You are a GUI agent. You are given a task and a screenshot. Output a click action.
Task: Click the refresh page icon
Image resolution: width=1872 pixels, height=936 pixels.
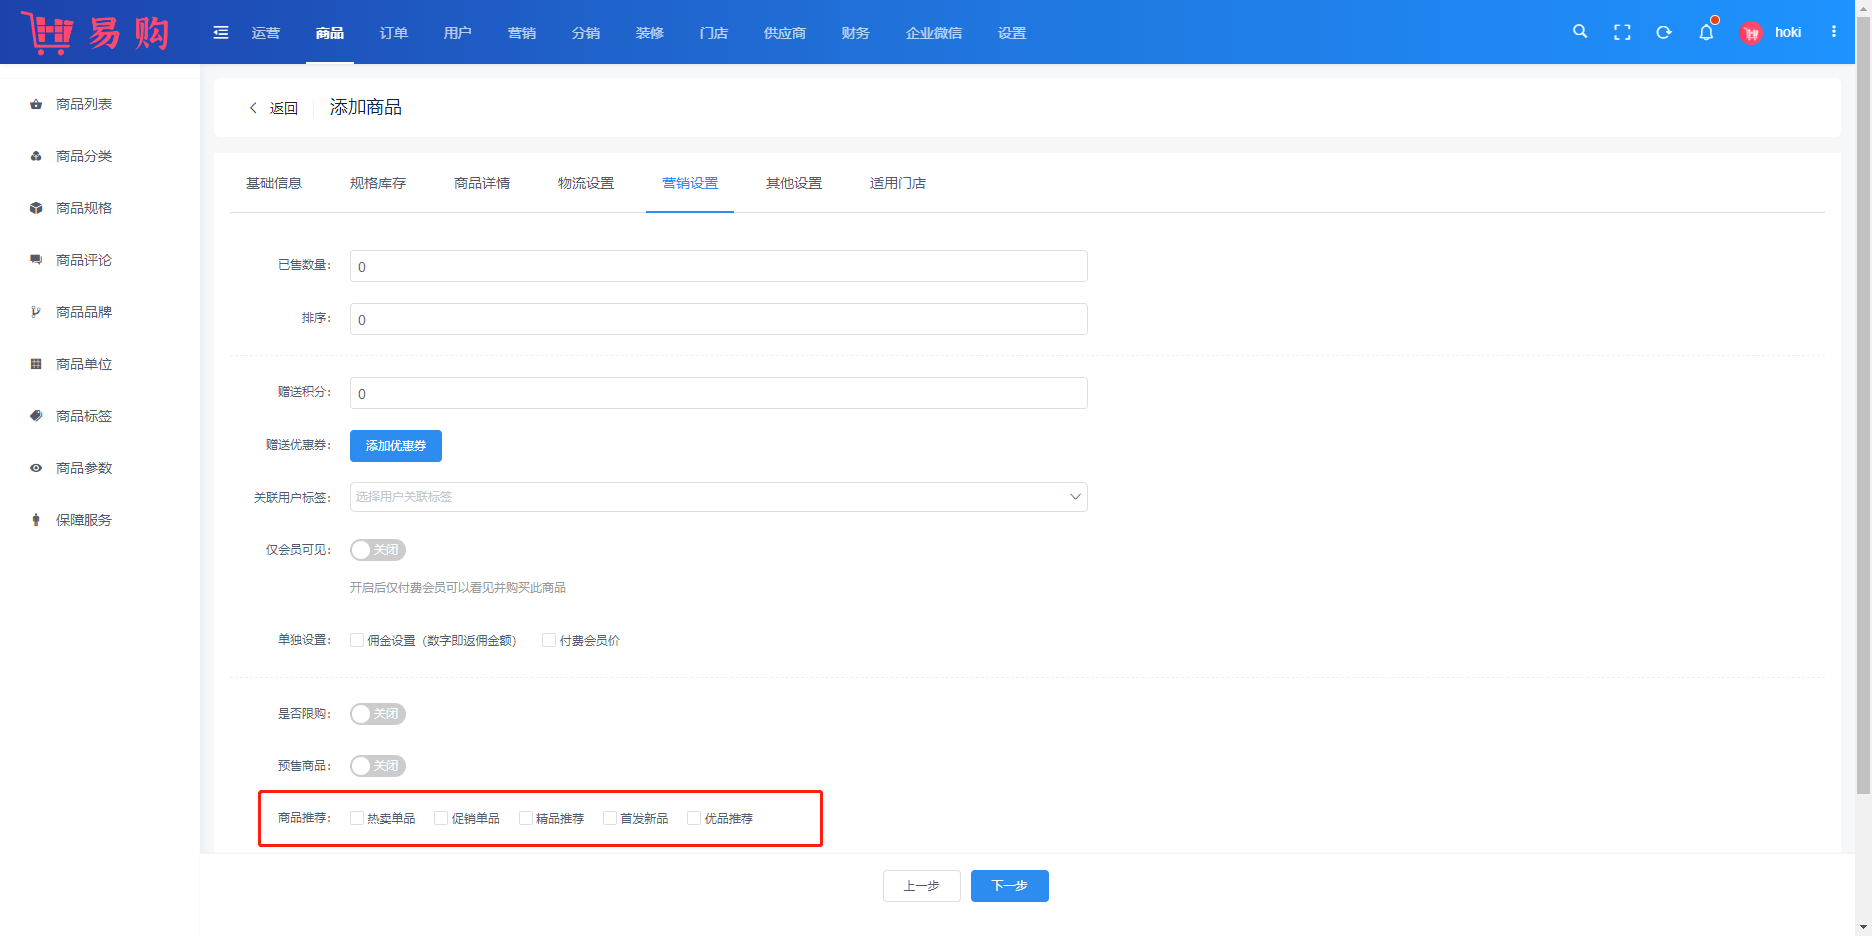point(1664,33)
